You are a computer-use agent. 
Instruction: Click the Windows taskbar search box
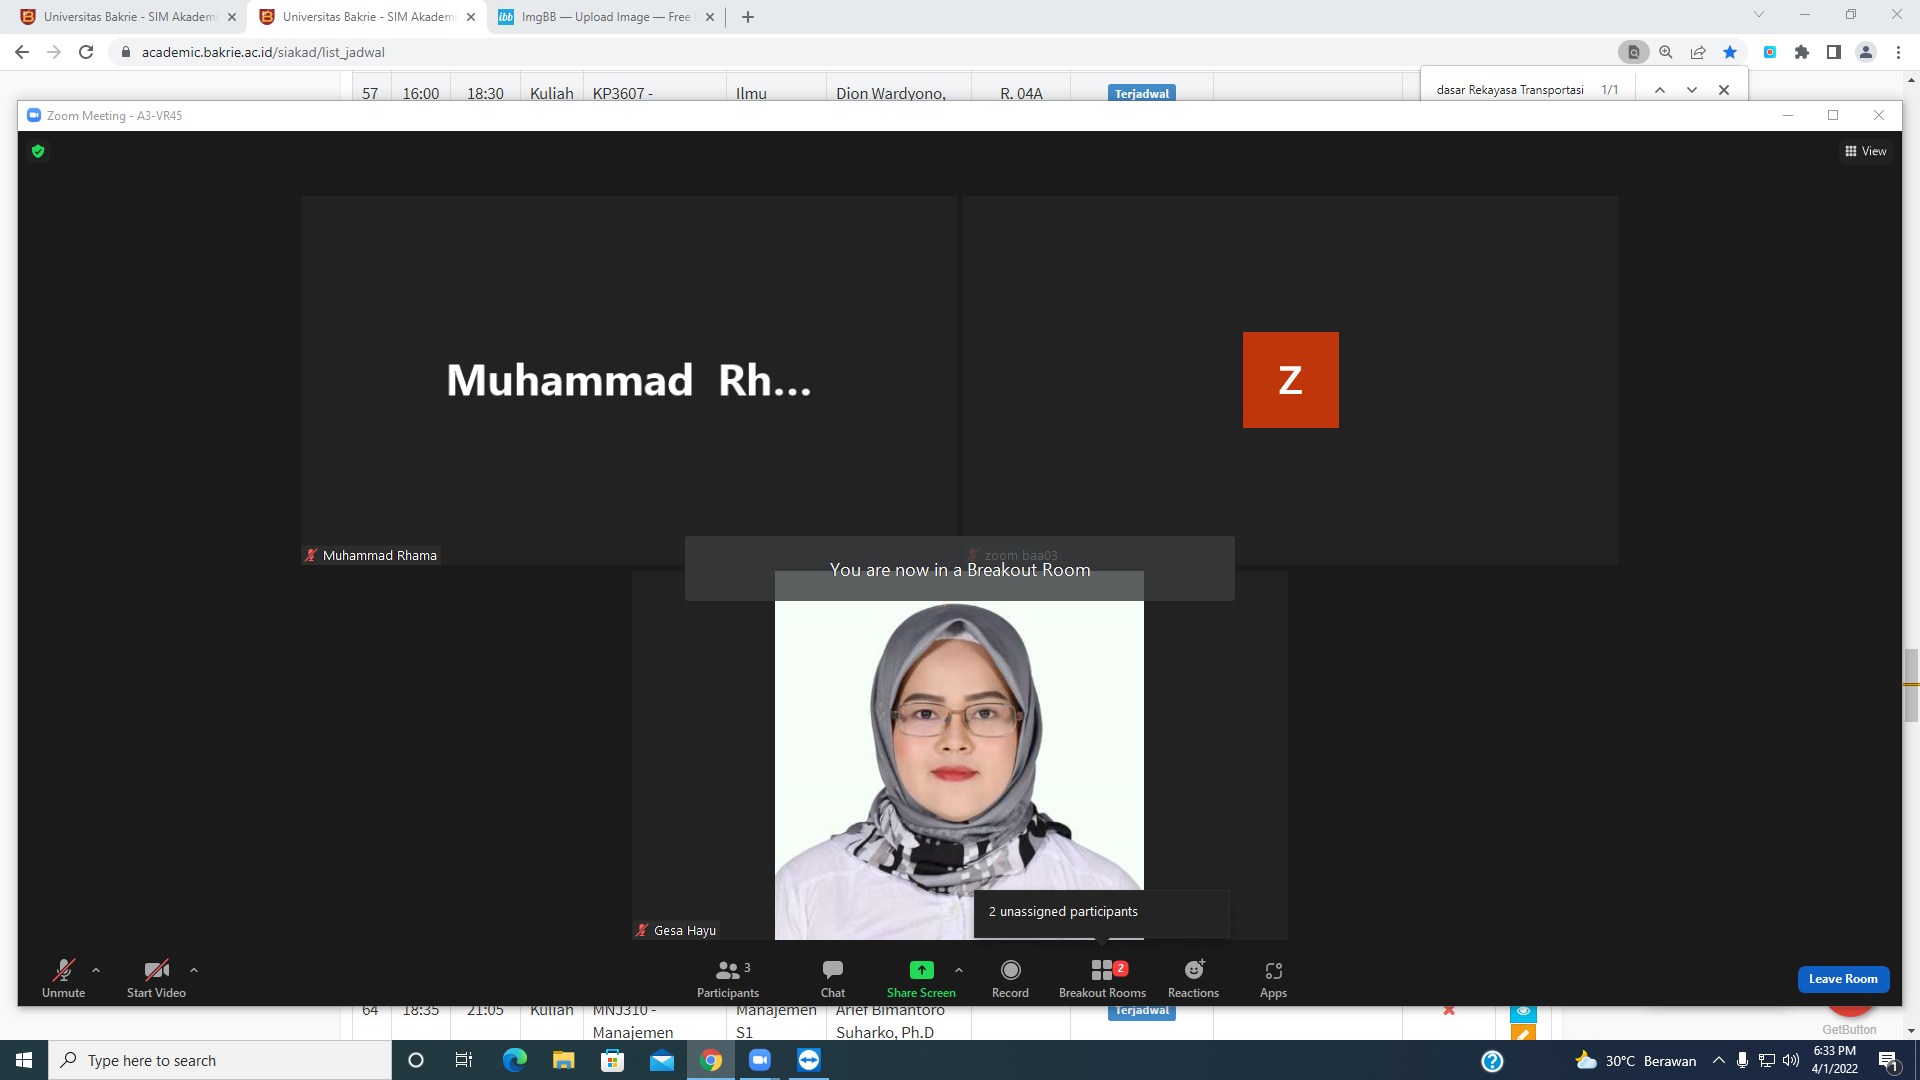click(220, 1060)
